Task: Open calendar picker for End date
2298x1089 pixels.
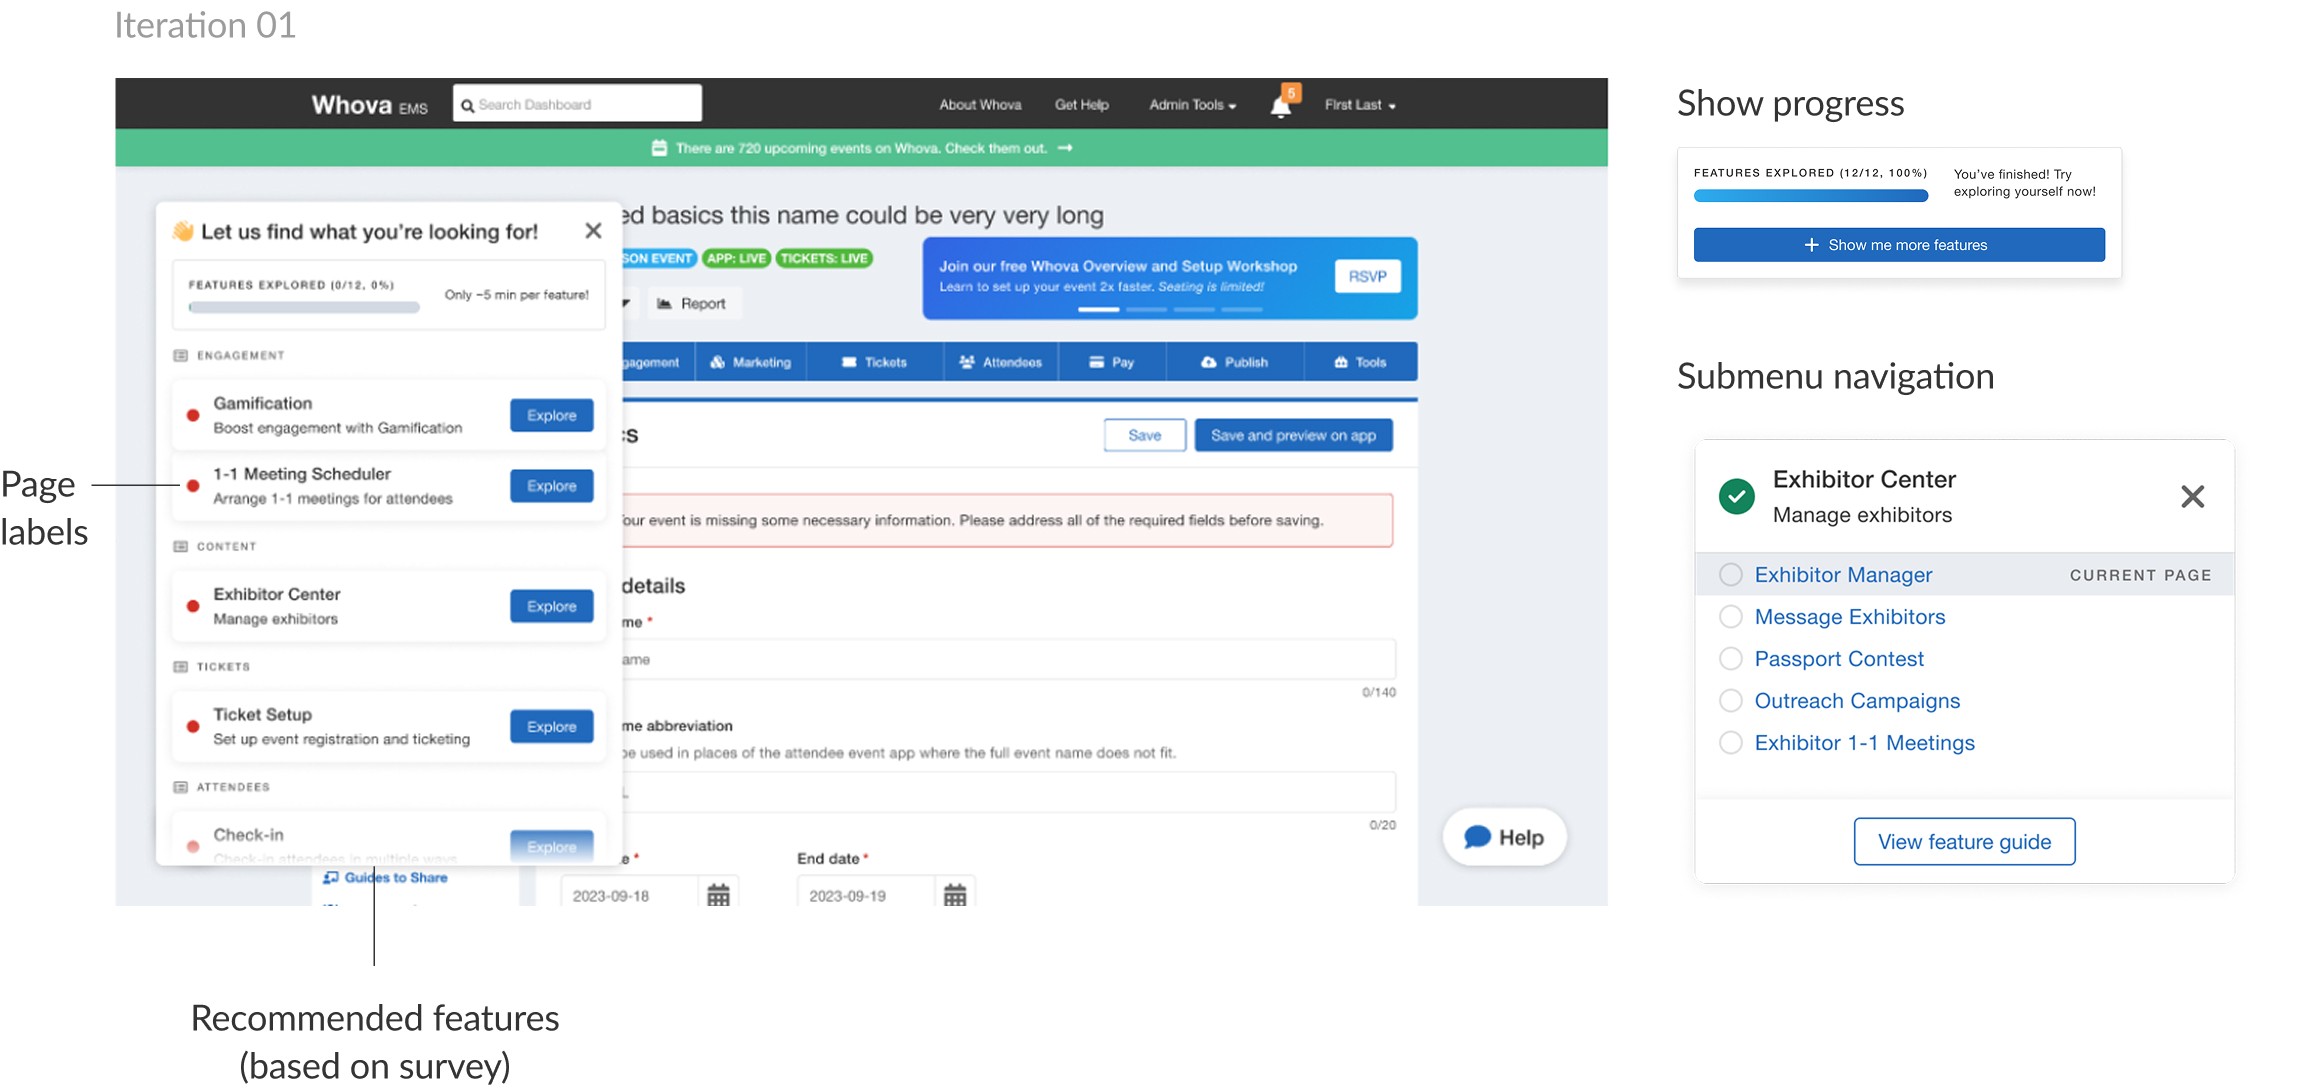Action: click(x=955, y=895)
